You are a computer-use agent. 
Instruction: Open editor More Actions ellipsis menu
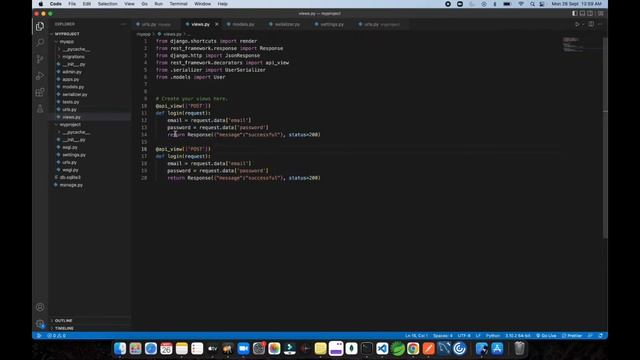click(600, 24)
